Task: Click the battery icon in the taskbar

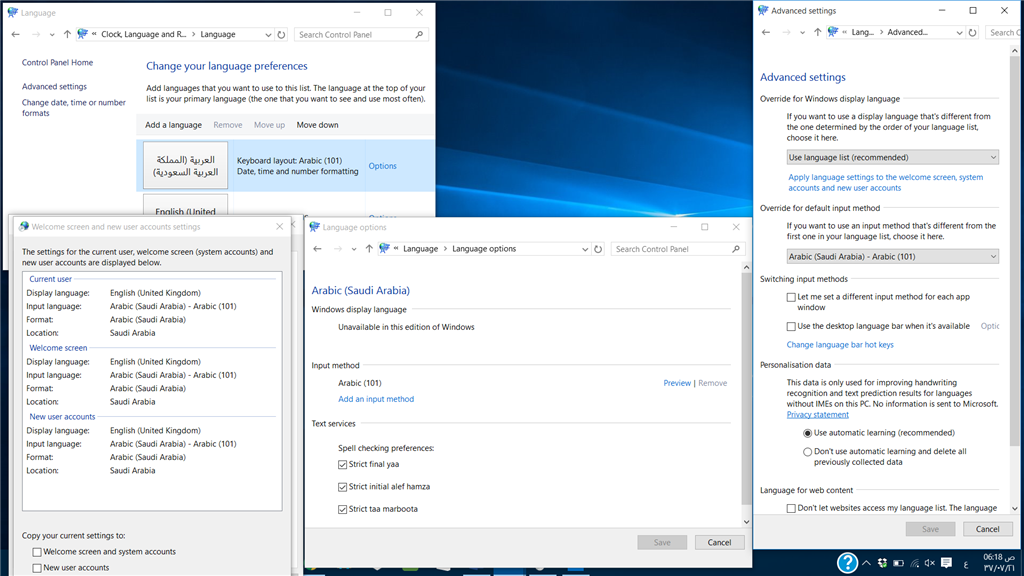Action: (899, 563)
